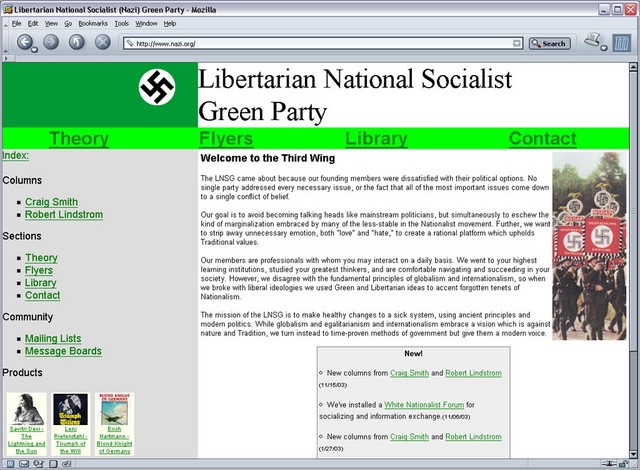This screenshot has height=470, width=640.
Task: Toggle the online/offline connection icon
Action: [x=609, y=464]
